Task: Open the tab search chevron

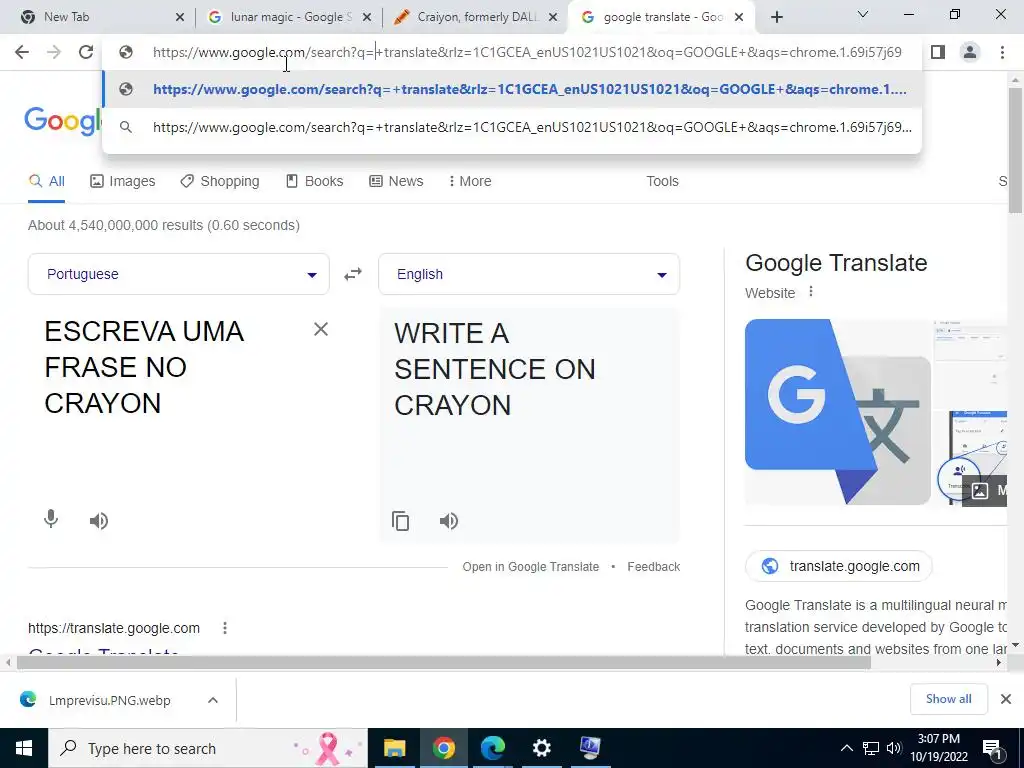Action: (x=863, y=14)
